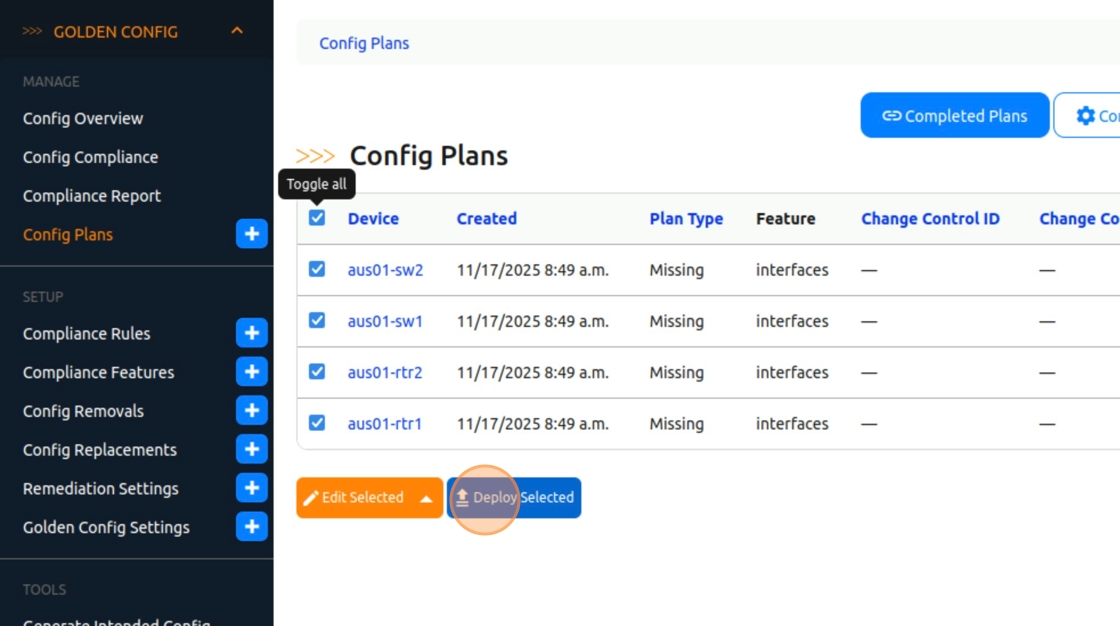Uncheck the aus01-rtr1 row checkbox
The height and width of the screenshot is (626, 1120).
[x=316, y=423]
